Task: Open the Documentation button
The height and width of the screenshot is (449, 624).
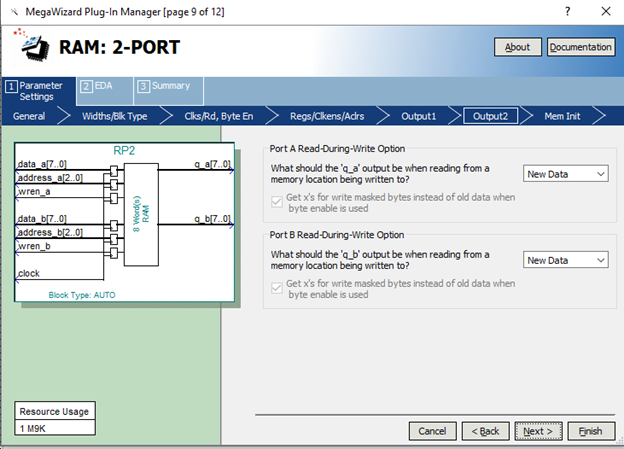Action: (581, 47)
